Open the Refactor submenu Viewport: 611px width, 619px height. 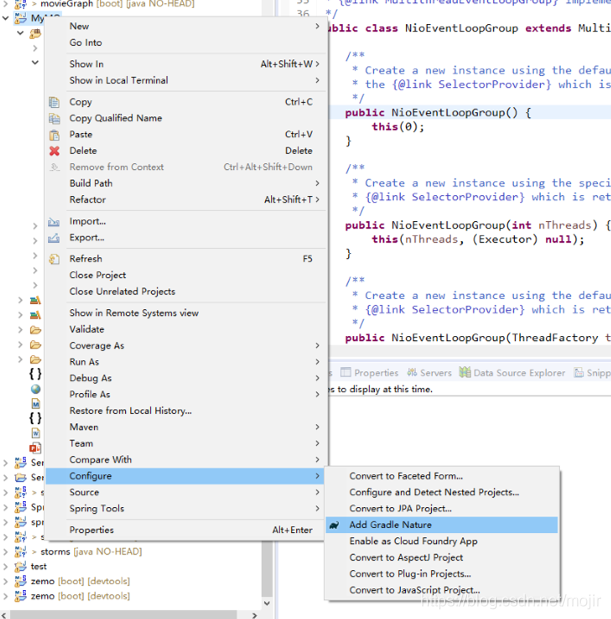186,200
